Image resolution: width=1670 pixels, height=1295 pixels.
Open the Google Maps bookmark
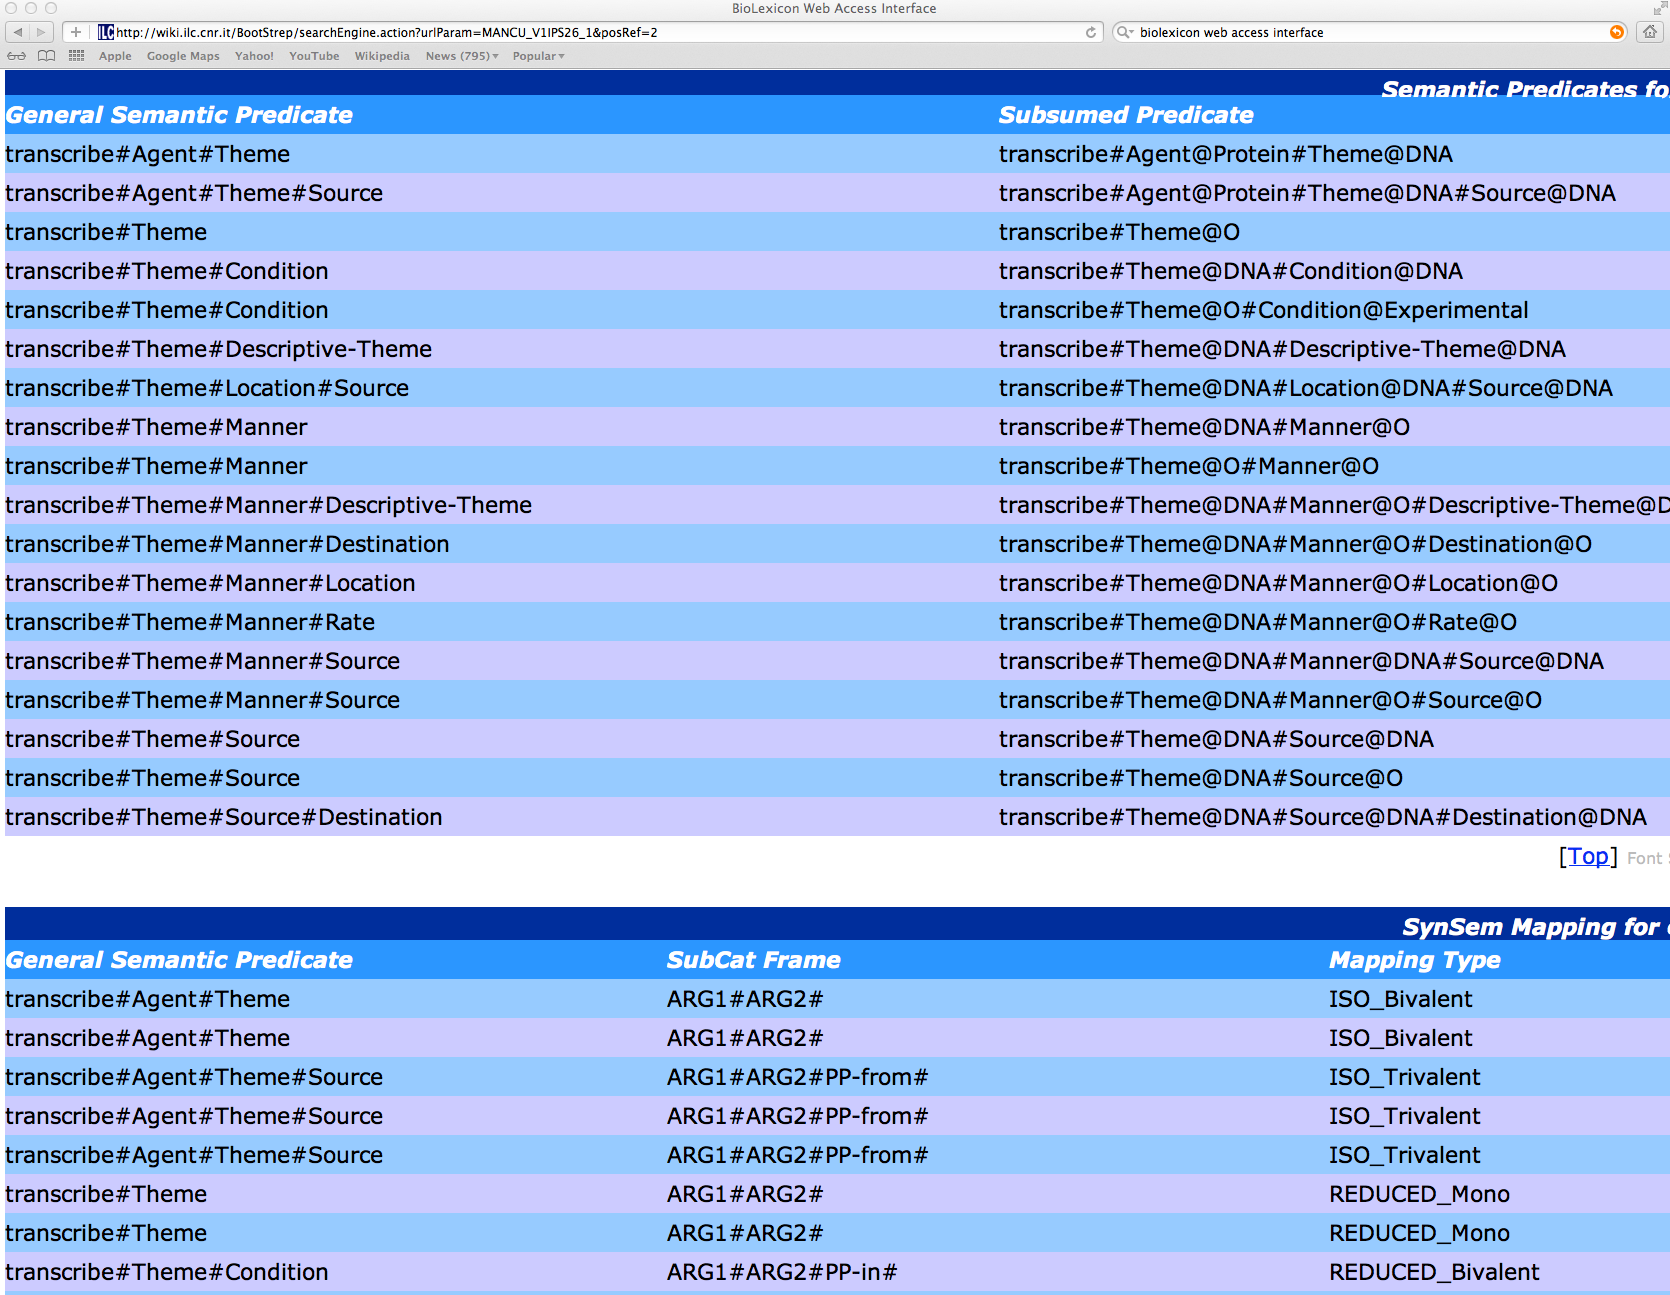pos(183,56)
